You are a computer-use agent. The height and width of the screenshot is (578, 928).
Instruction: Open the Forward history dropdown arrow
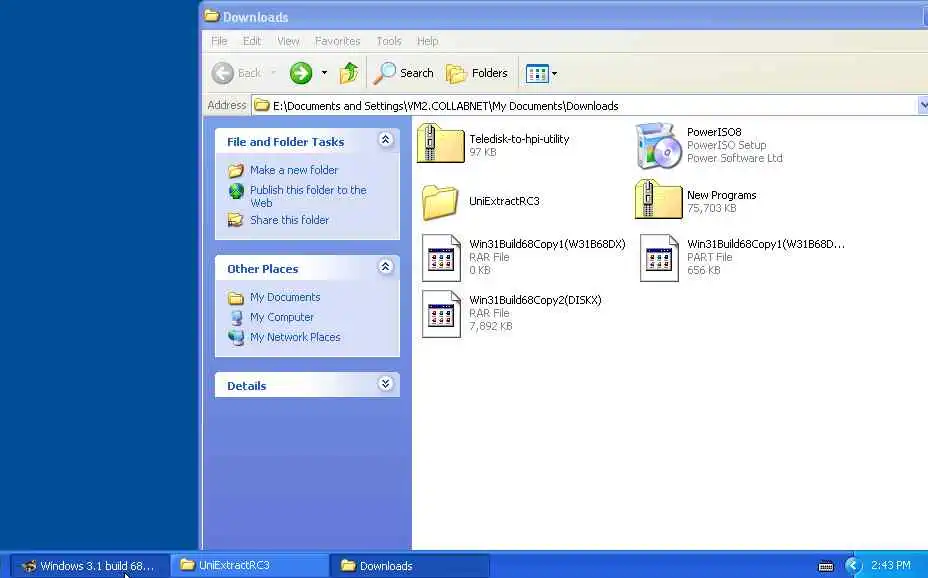324,73
